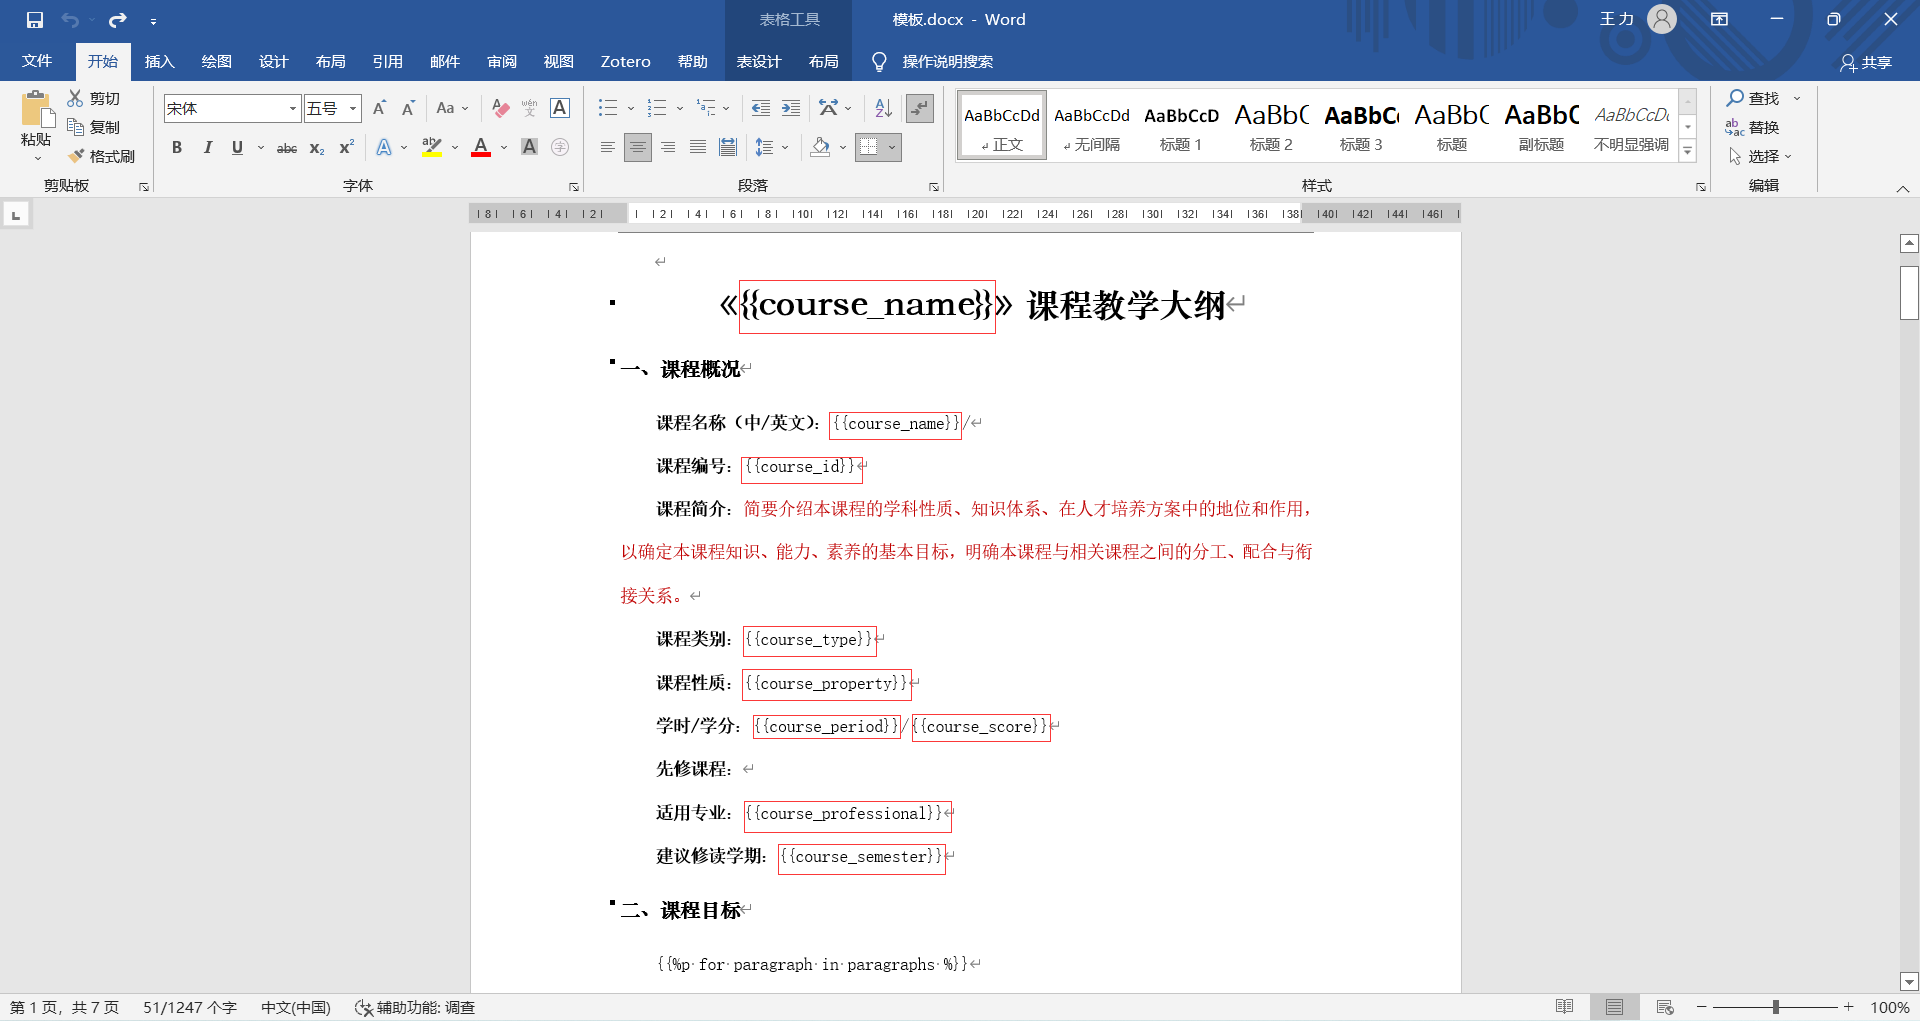Toggle italic formatting
The image size is (1920, 1021).
(x=207, y=148)
